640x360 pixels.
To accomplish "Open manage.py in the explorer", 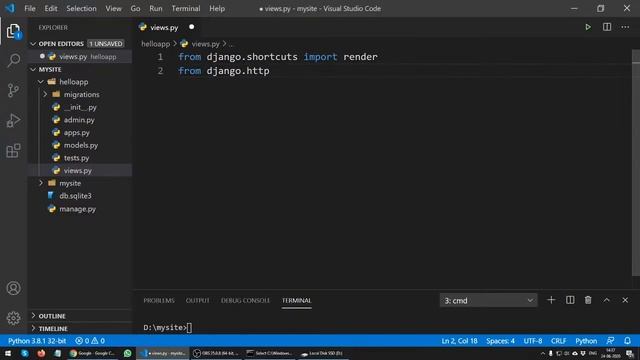I will click(x=78, y=209).
